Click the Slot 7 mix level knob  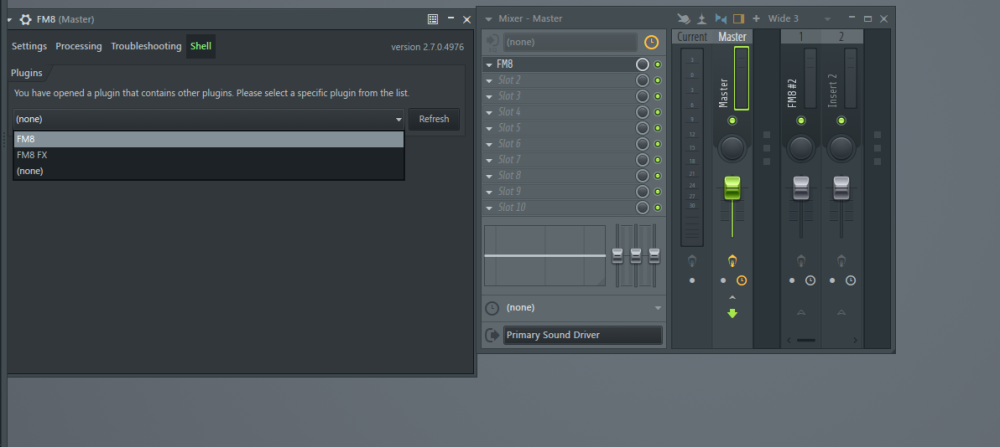coord(642,160)
